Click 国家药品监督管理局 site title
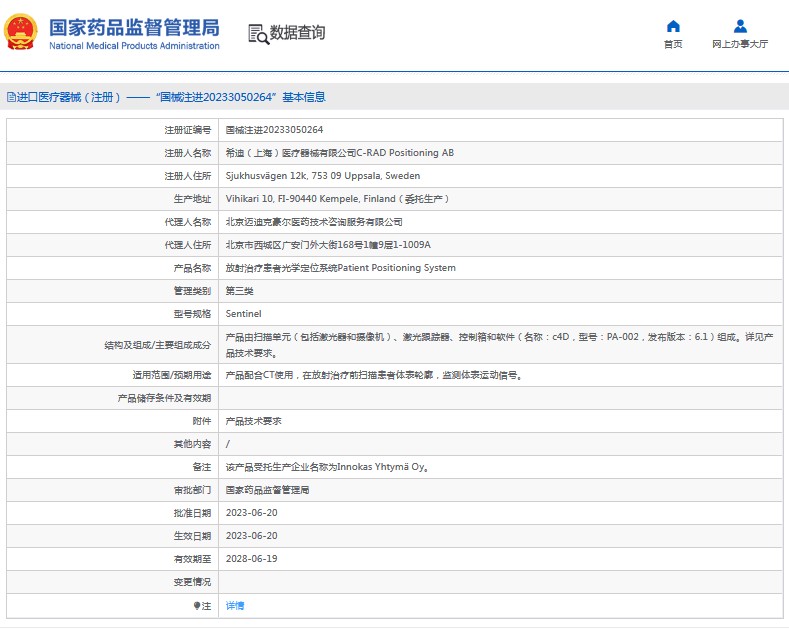The width and height of the screenshot is (789, 629). pyautogui.click(x=134, y=28)
